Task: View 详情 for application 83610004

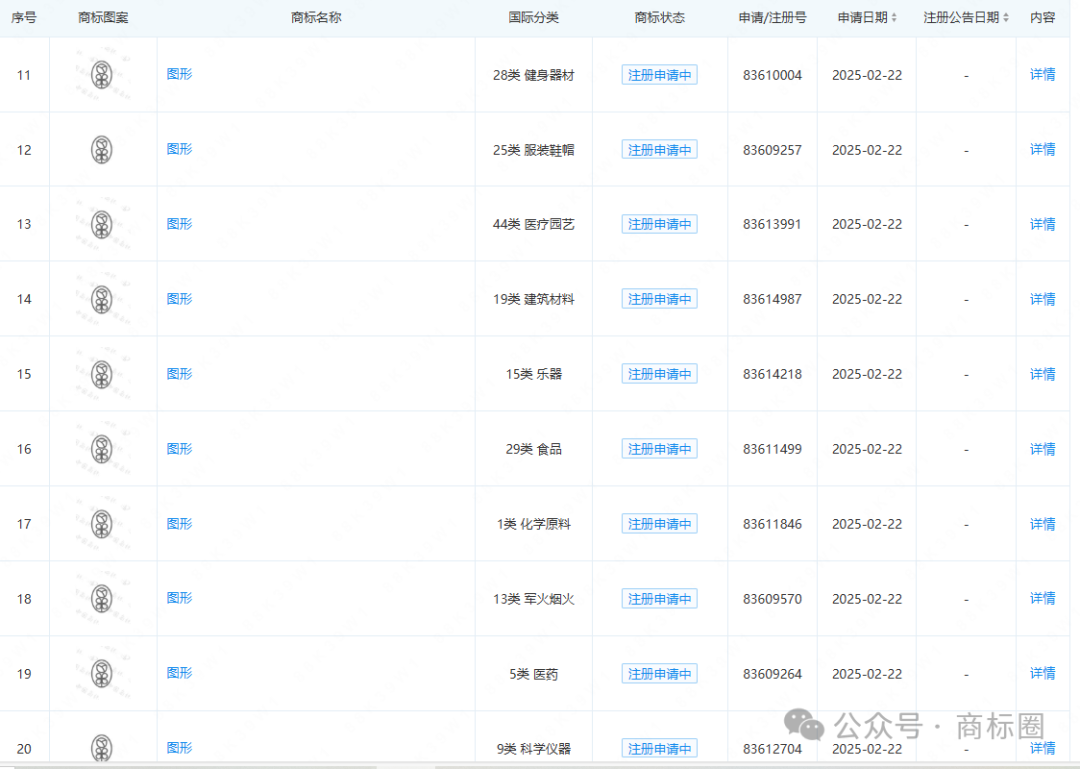Action: [1042, 74]
